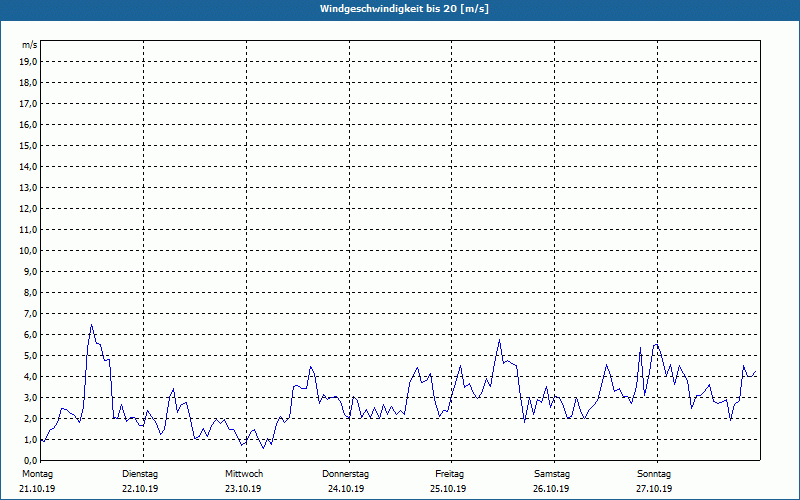Image resolution: width=800 pixels, height=500 pixels.
Task: Click the 15,0 y-axis label
Action: [29, 145]
